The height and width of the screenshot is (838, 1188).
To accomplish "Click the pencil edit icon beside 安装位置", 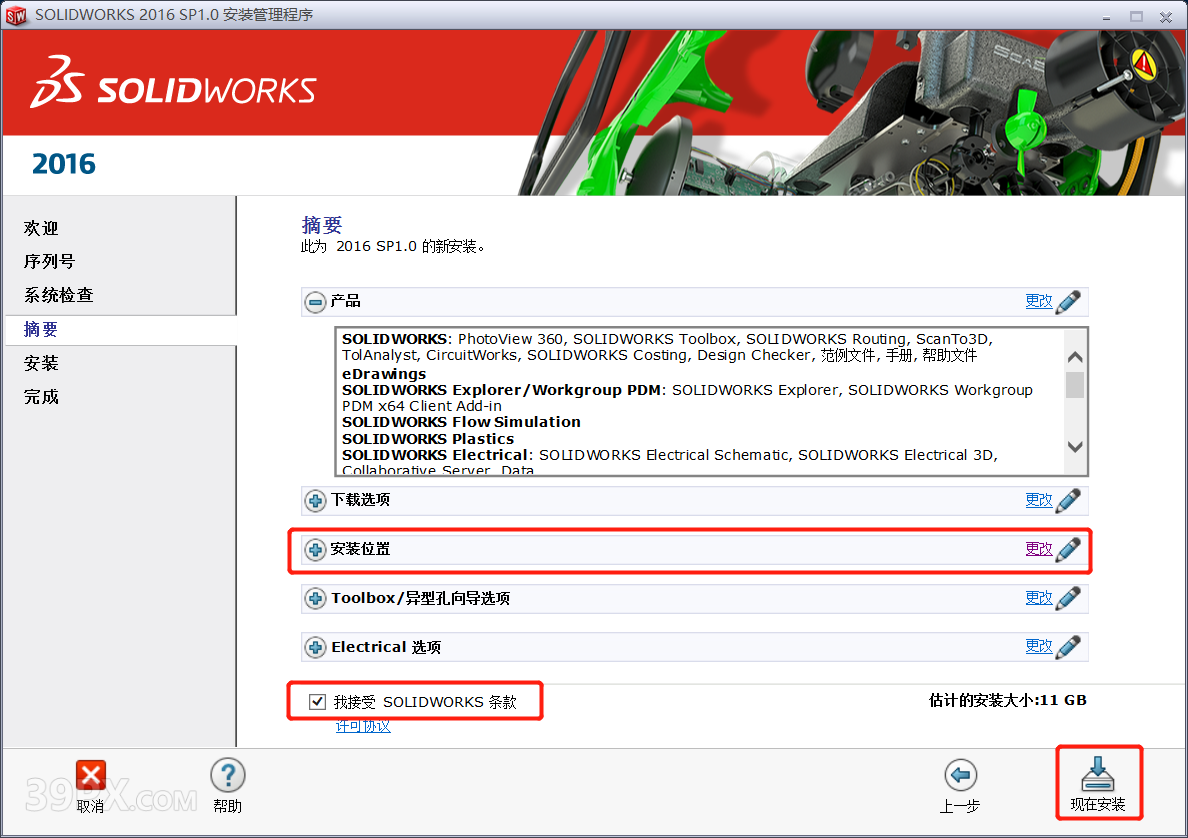I will (x=1069, y=548).
